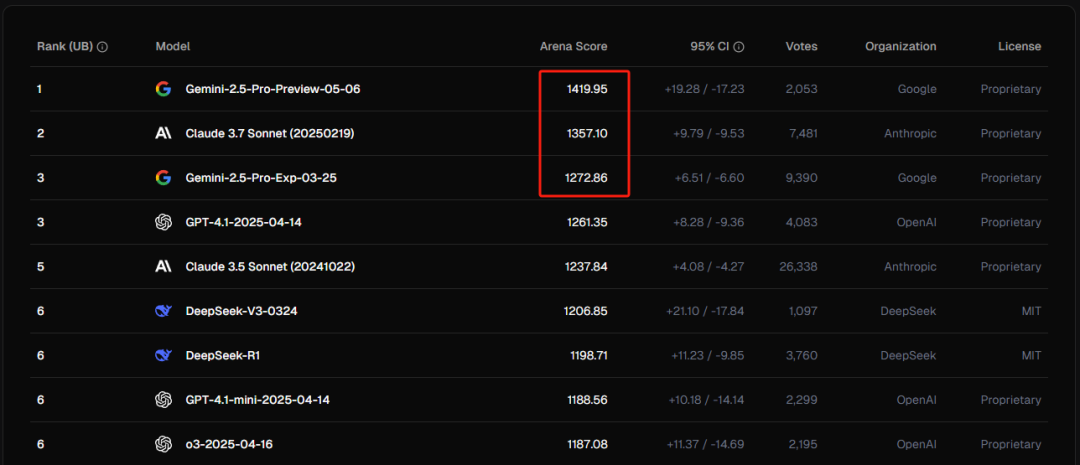The image size is (1080, 465).
Task: Click the DeepSeek logo beside DeepSeek-R1
Action: (x=163, y=355)
